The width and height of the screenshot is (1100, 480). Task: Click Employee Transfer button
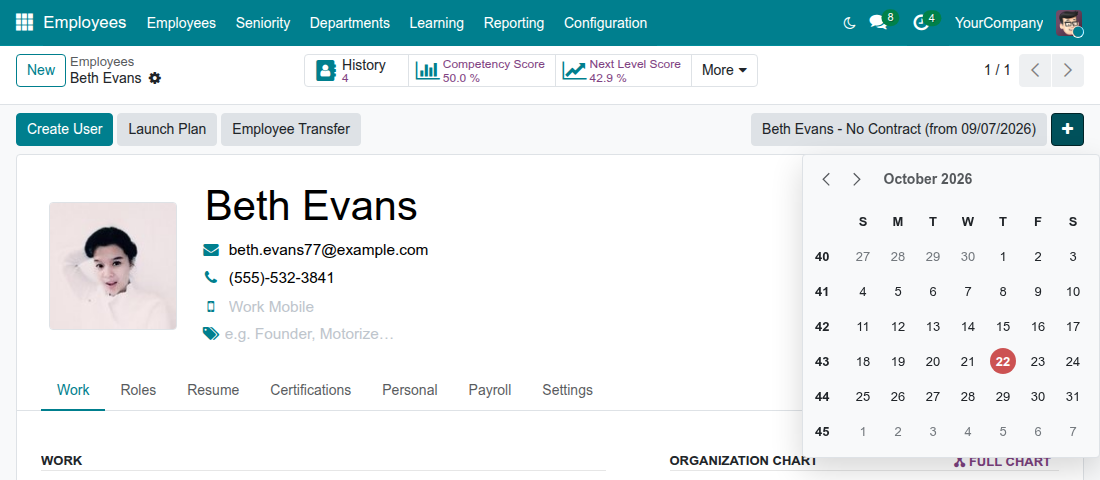coord(291,129)
